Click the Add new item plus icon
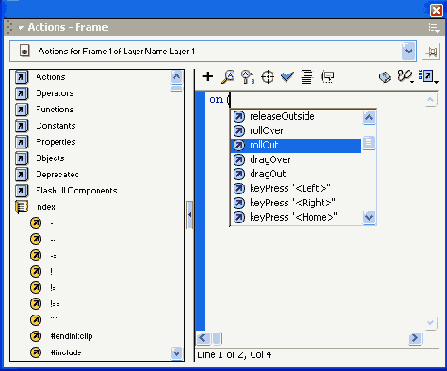This screenshot has width=447, height=371. click(x=208, y=76)
